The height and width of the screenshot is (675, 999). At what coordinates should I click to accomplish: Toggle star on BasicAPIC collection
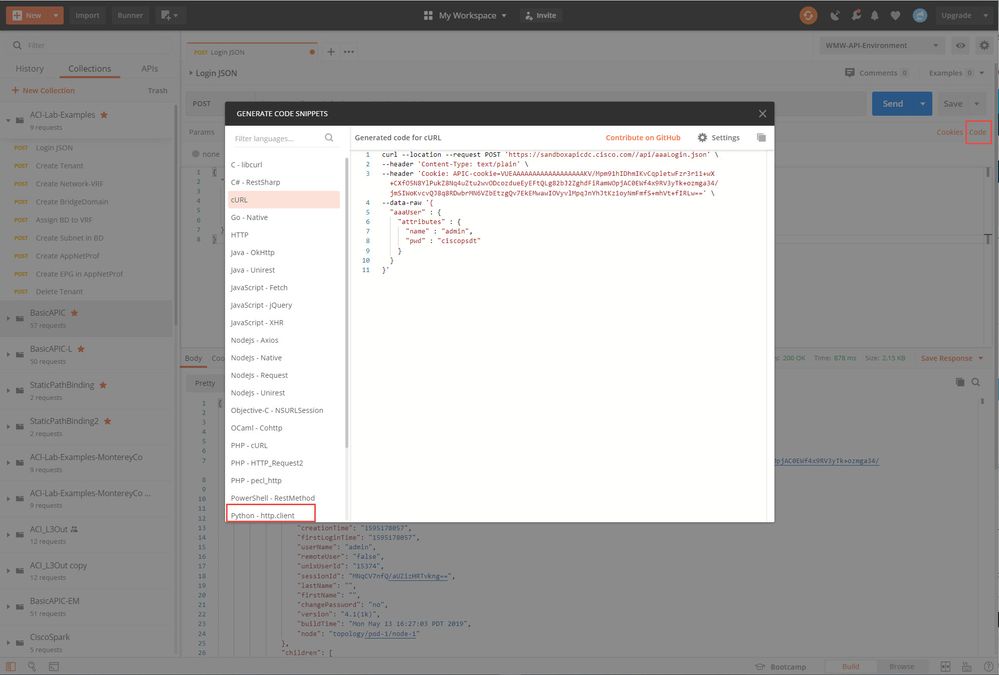tap(75, 313)
